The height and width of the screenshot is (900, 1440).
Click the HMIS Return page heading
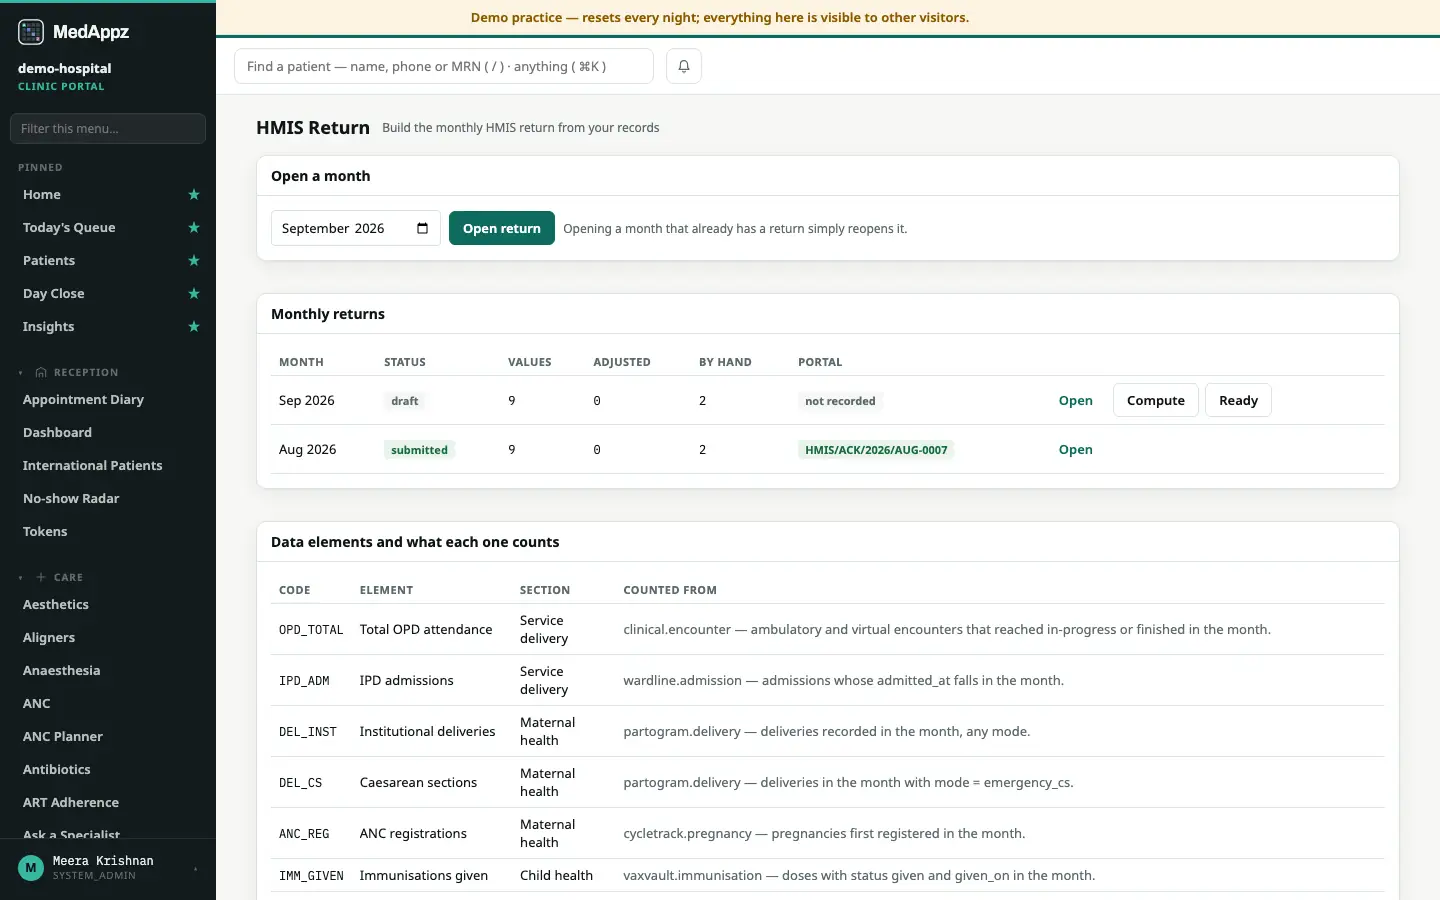click(x=313, y=128)
